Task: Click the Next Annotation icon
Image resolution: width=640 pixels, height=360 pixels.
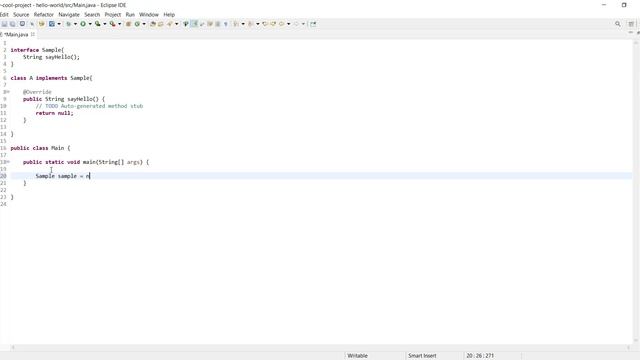Action: pos(236,24)
